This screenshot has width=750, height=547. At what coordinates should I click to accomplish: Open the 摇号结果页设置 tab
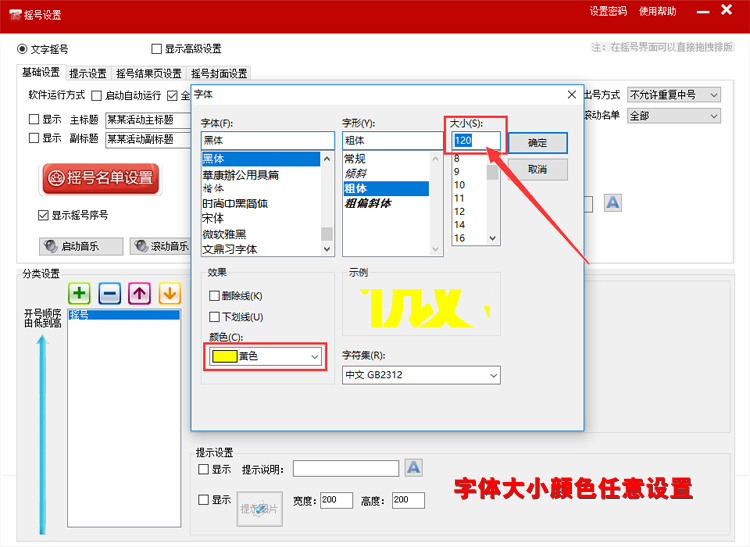click(149, 73)
